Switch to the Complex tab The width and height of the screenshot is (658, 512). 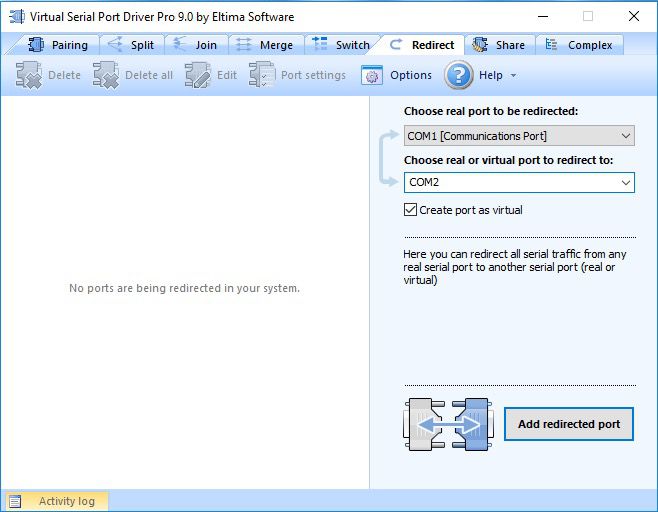(580, 45)
